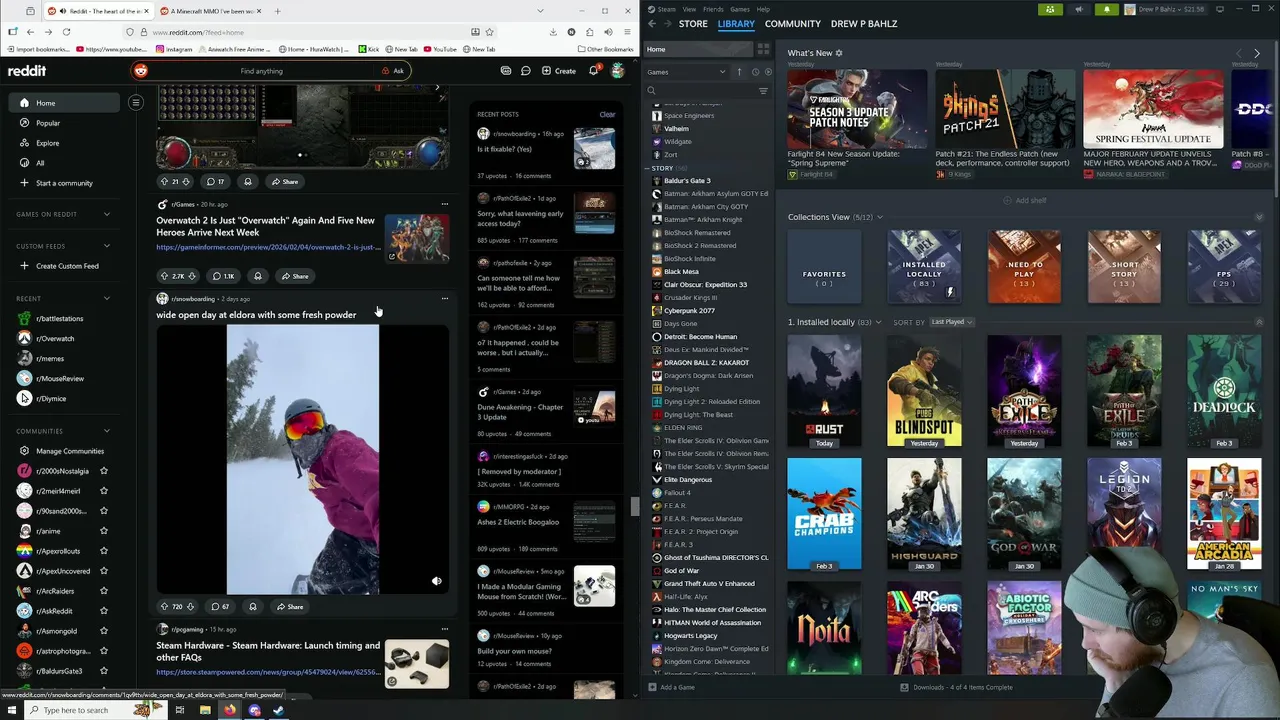The width and height of the screenshot is (1280, 720).
Task: Open Steam View menu
Action: coord(689,9)
